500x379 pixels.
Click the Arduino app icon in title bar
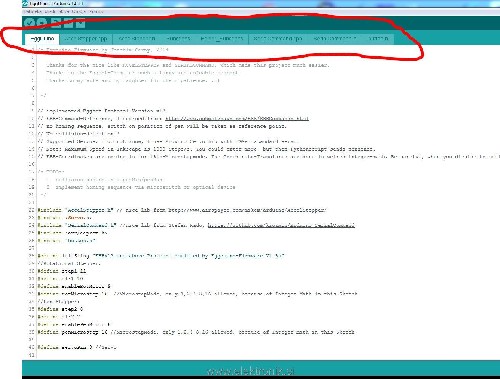(x=25, y=4)
